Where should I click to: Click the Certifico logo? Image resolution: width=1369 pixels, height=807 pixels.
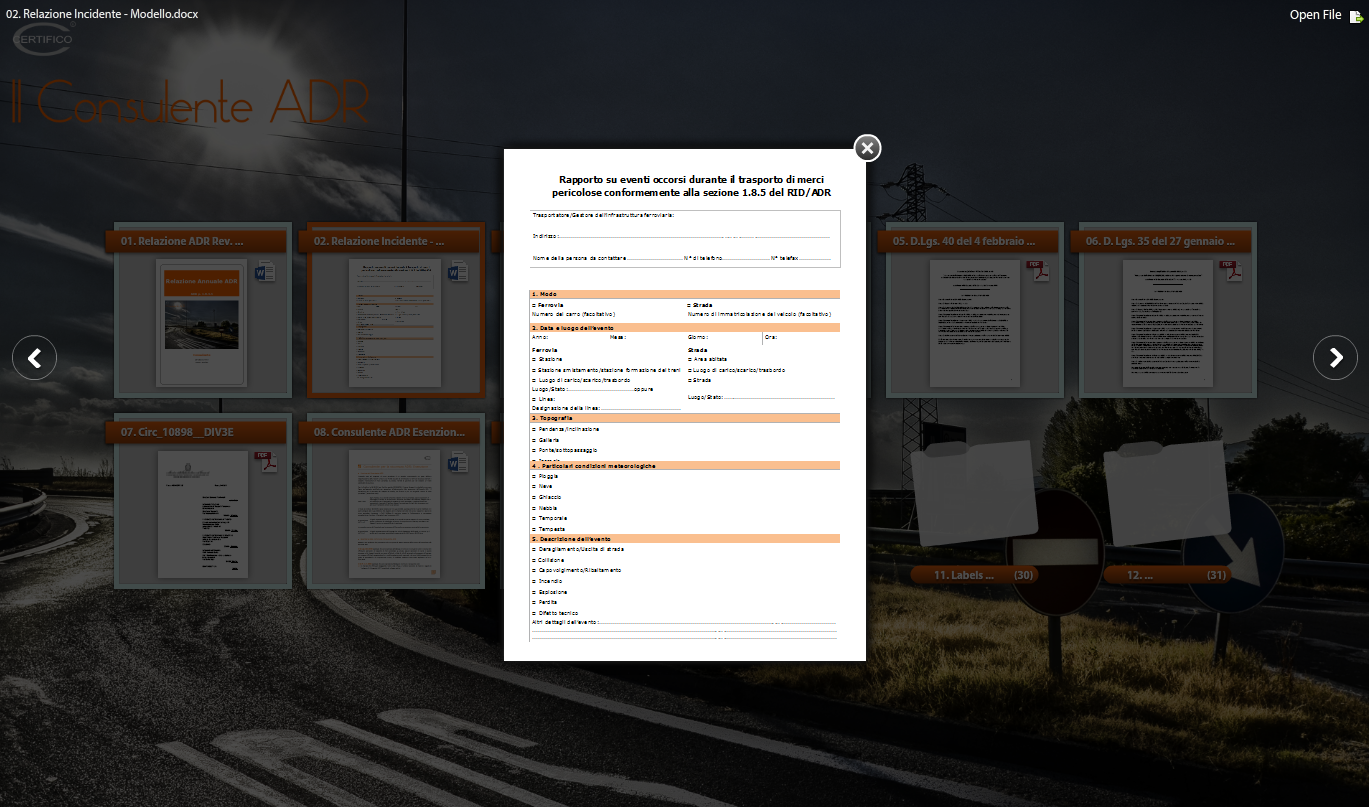[x=42, y=39]
